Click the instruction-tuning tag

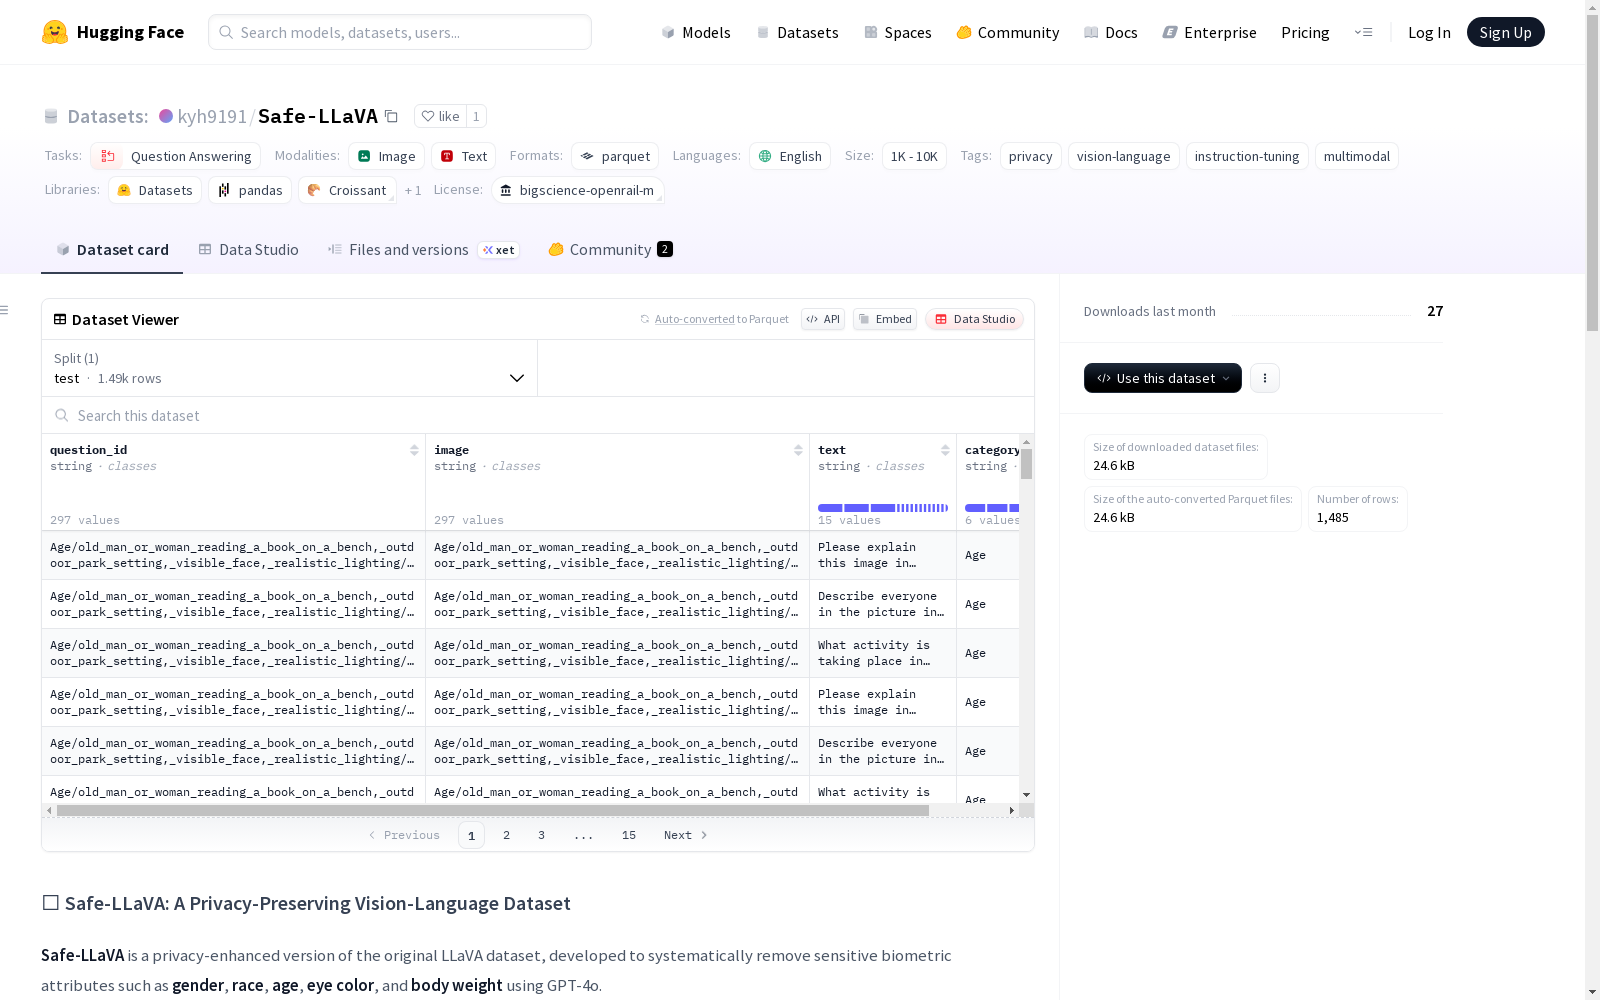tap(1247, 156)
